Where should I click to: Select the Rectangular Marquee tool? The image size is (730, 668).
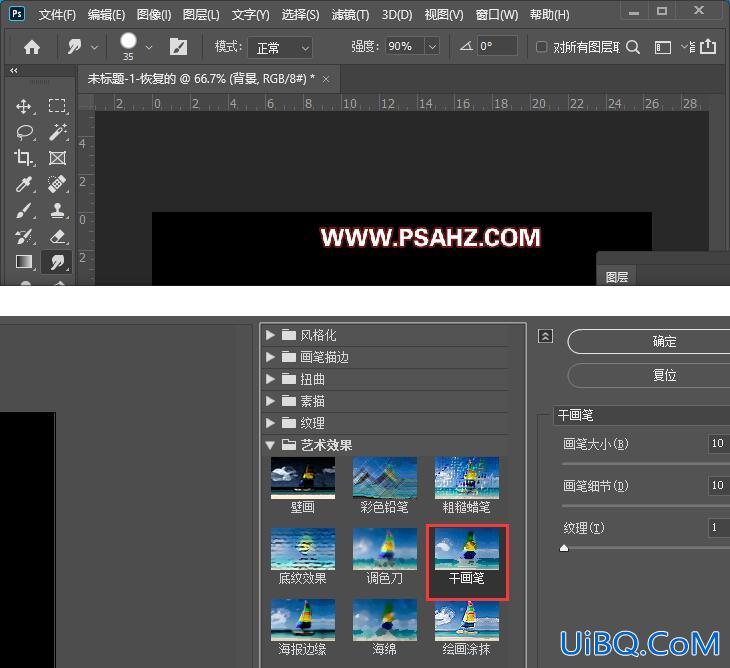[57, 106]
